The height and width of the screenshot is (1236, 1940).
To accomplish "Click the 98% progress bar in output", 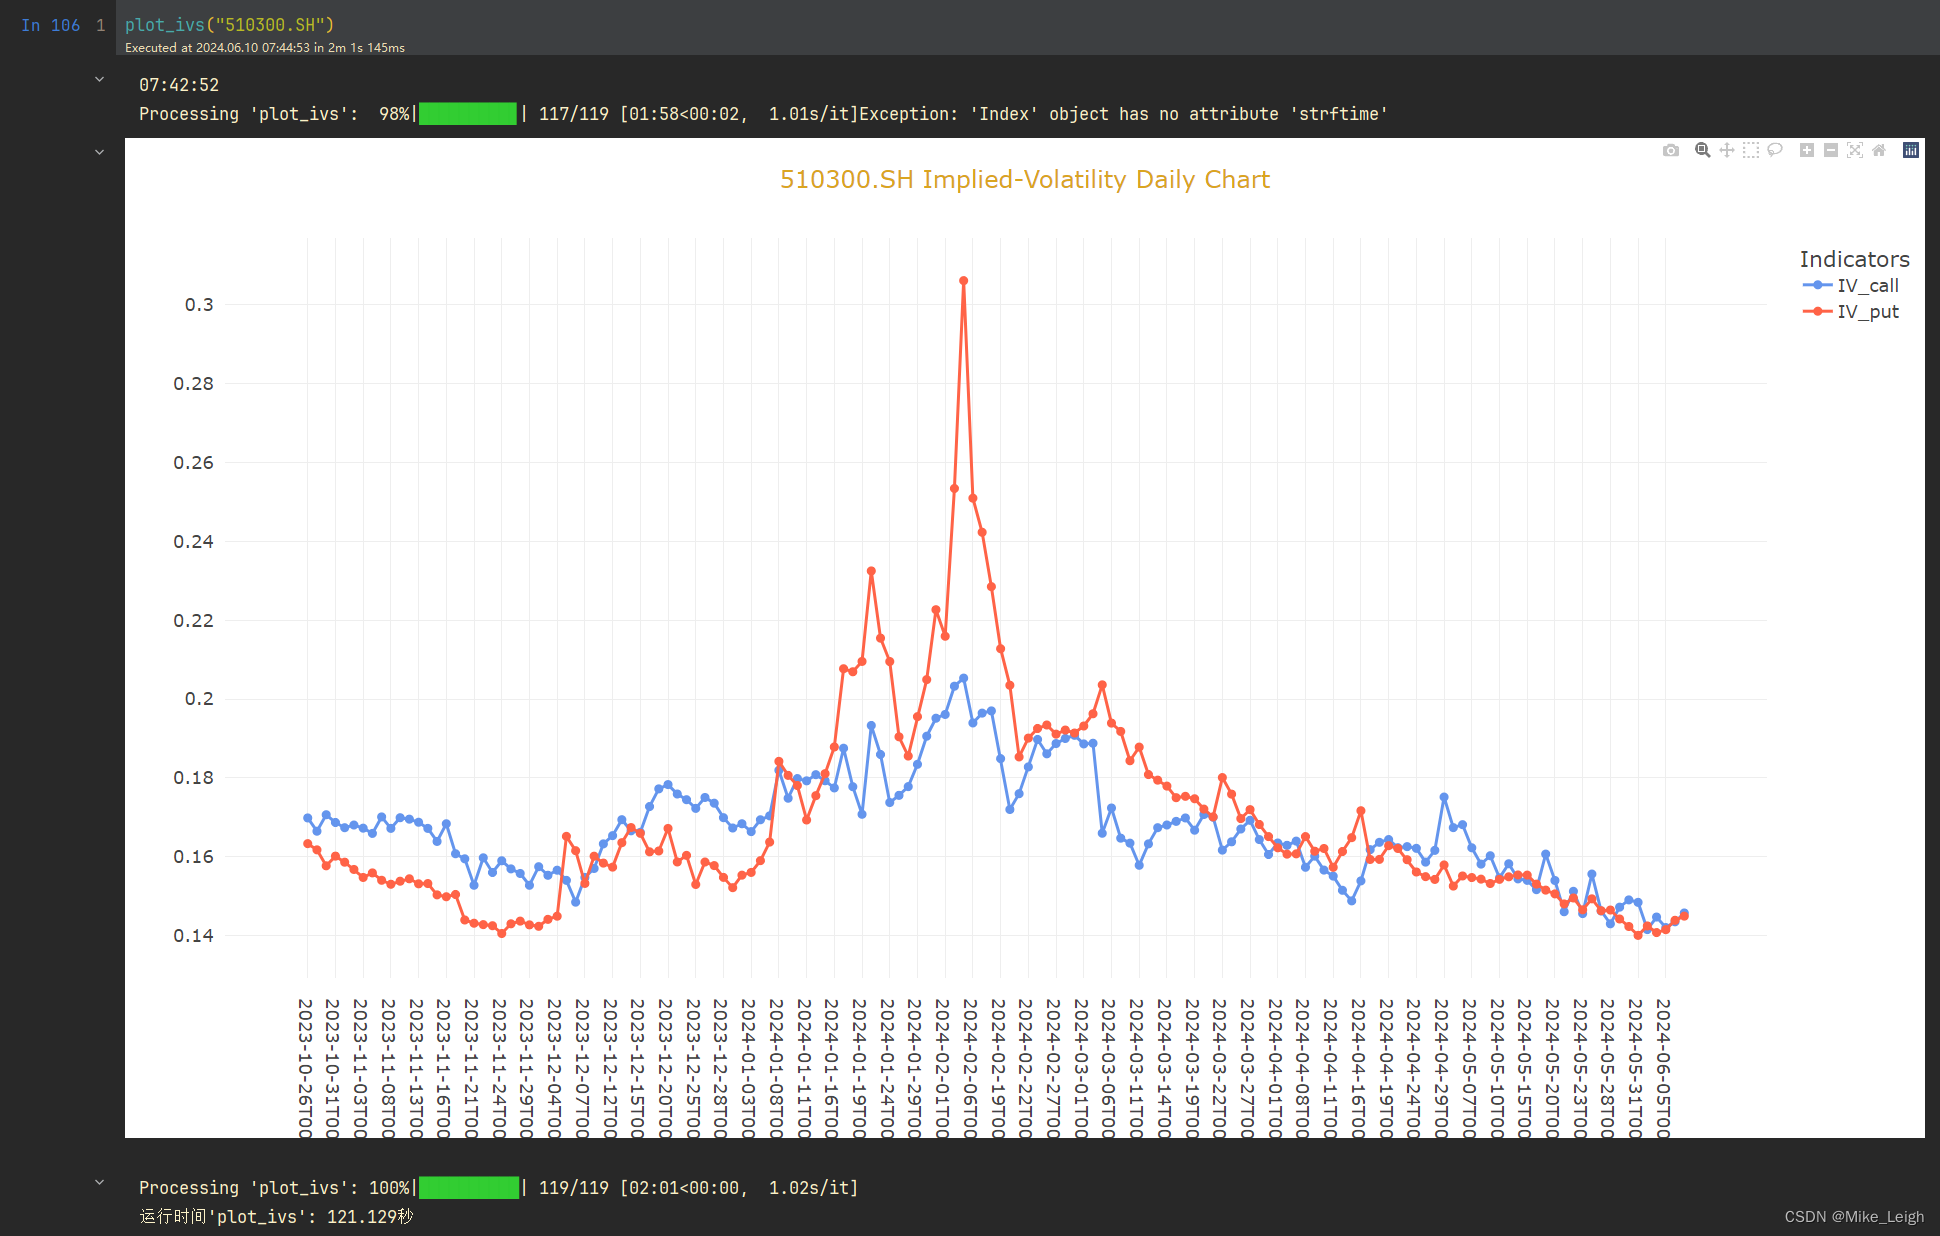I will [x=468, y=113].
